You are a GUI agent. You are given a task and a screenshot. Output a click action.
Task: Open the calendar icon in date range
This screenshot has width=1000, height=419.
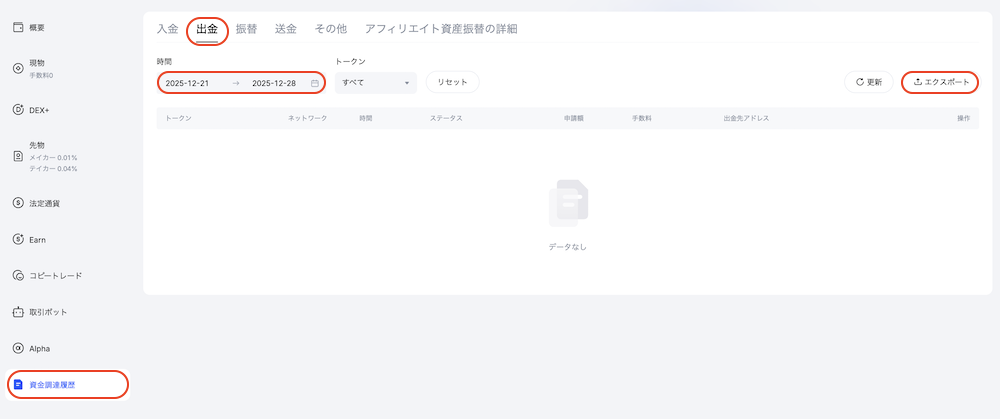click(x=315, y=83)
